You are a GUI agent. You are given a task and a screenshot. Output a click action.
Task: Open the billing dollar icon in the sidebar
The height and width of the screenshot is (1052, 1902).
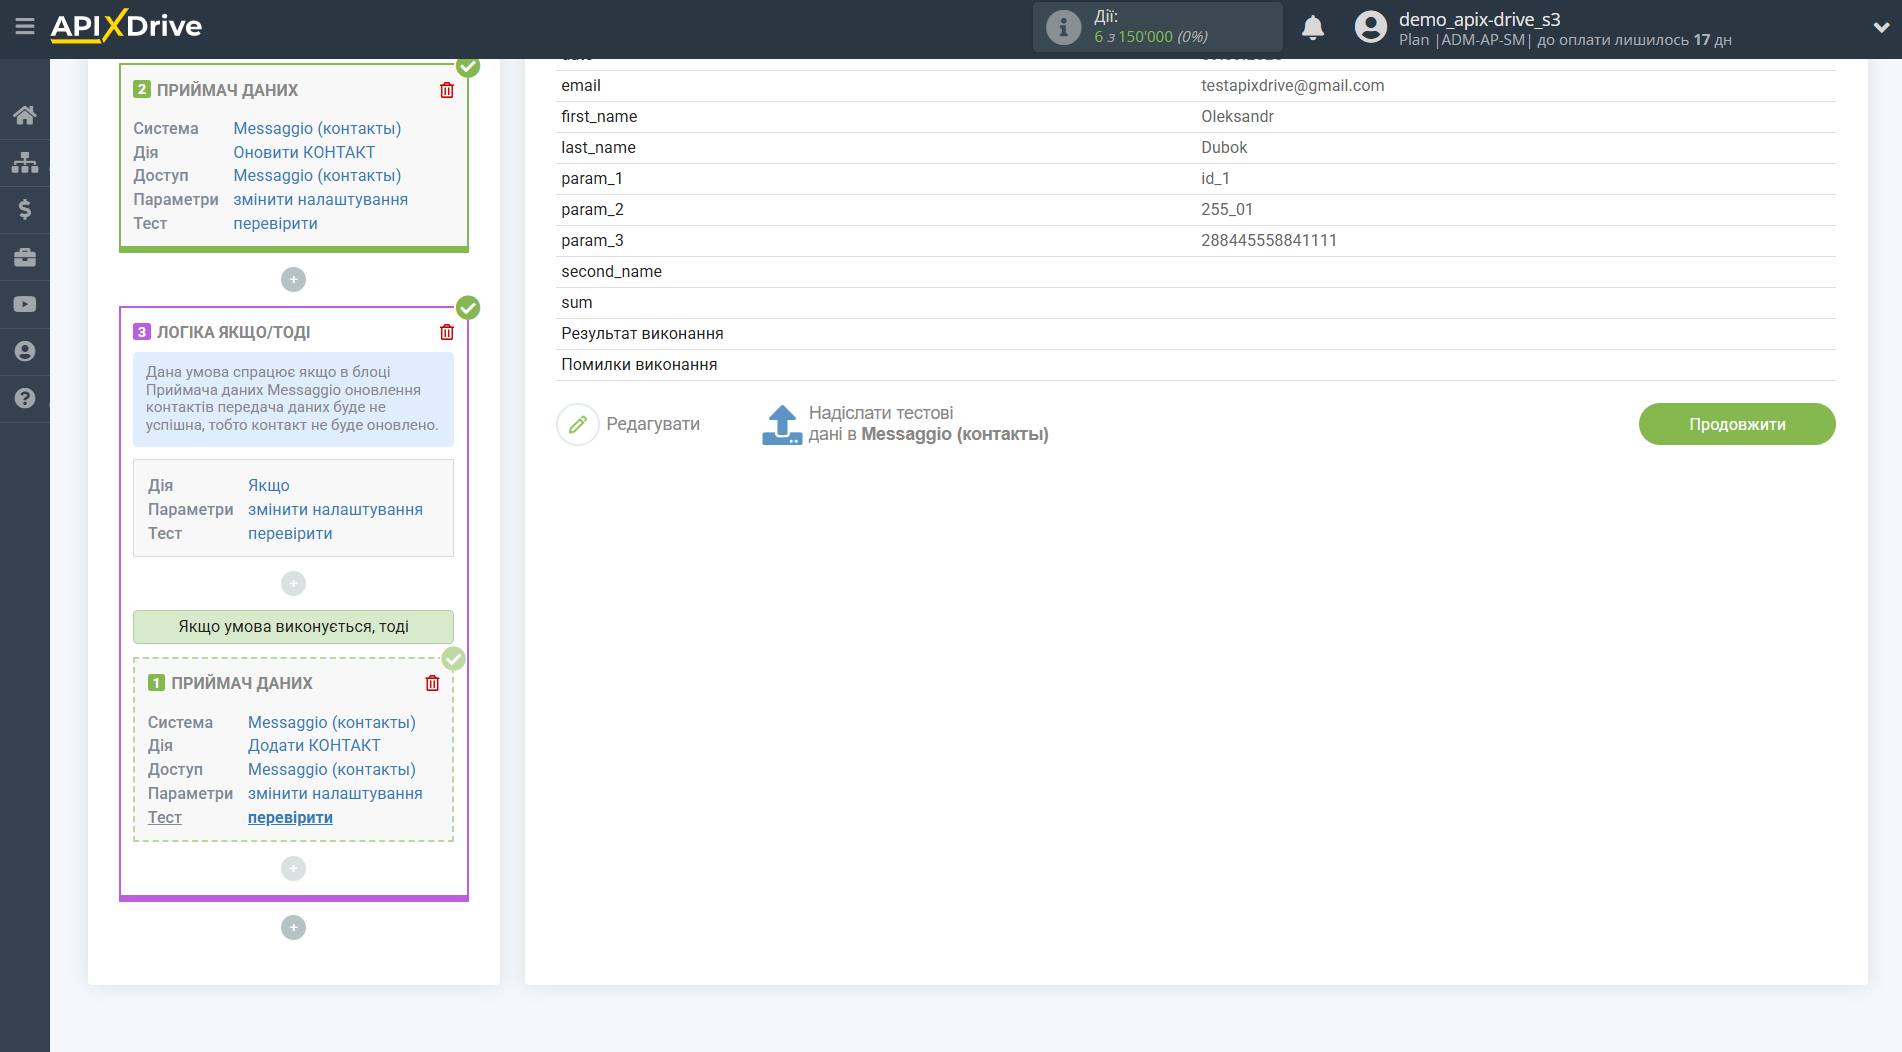[25, 209]
